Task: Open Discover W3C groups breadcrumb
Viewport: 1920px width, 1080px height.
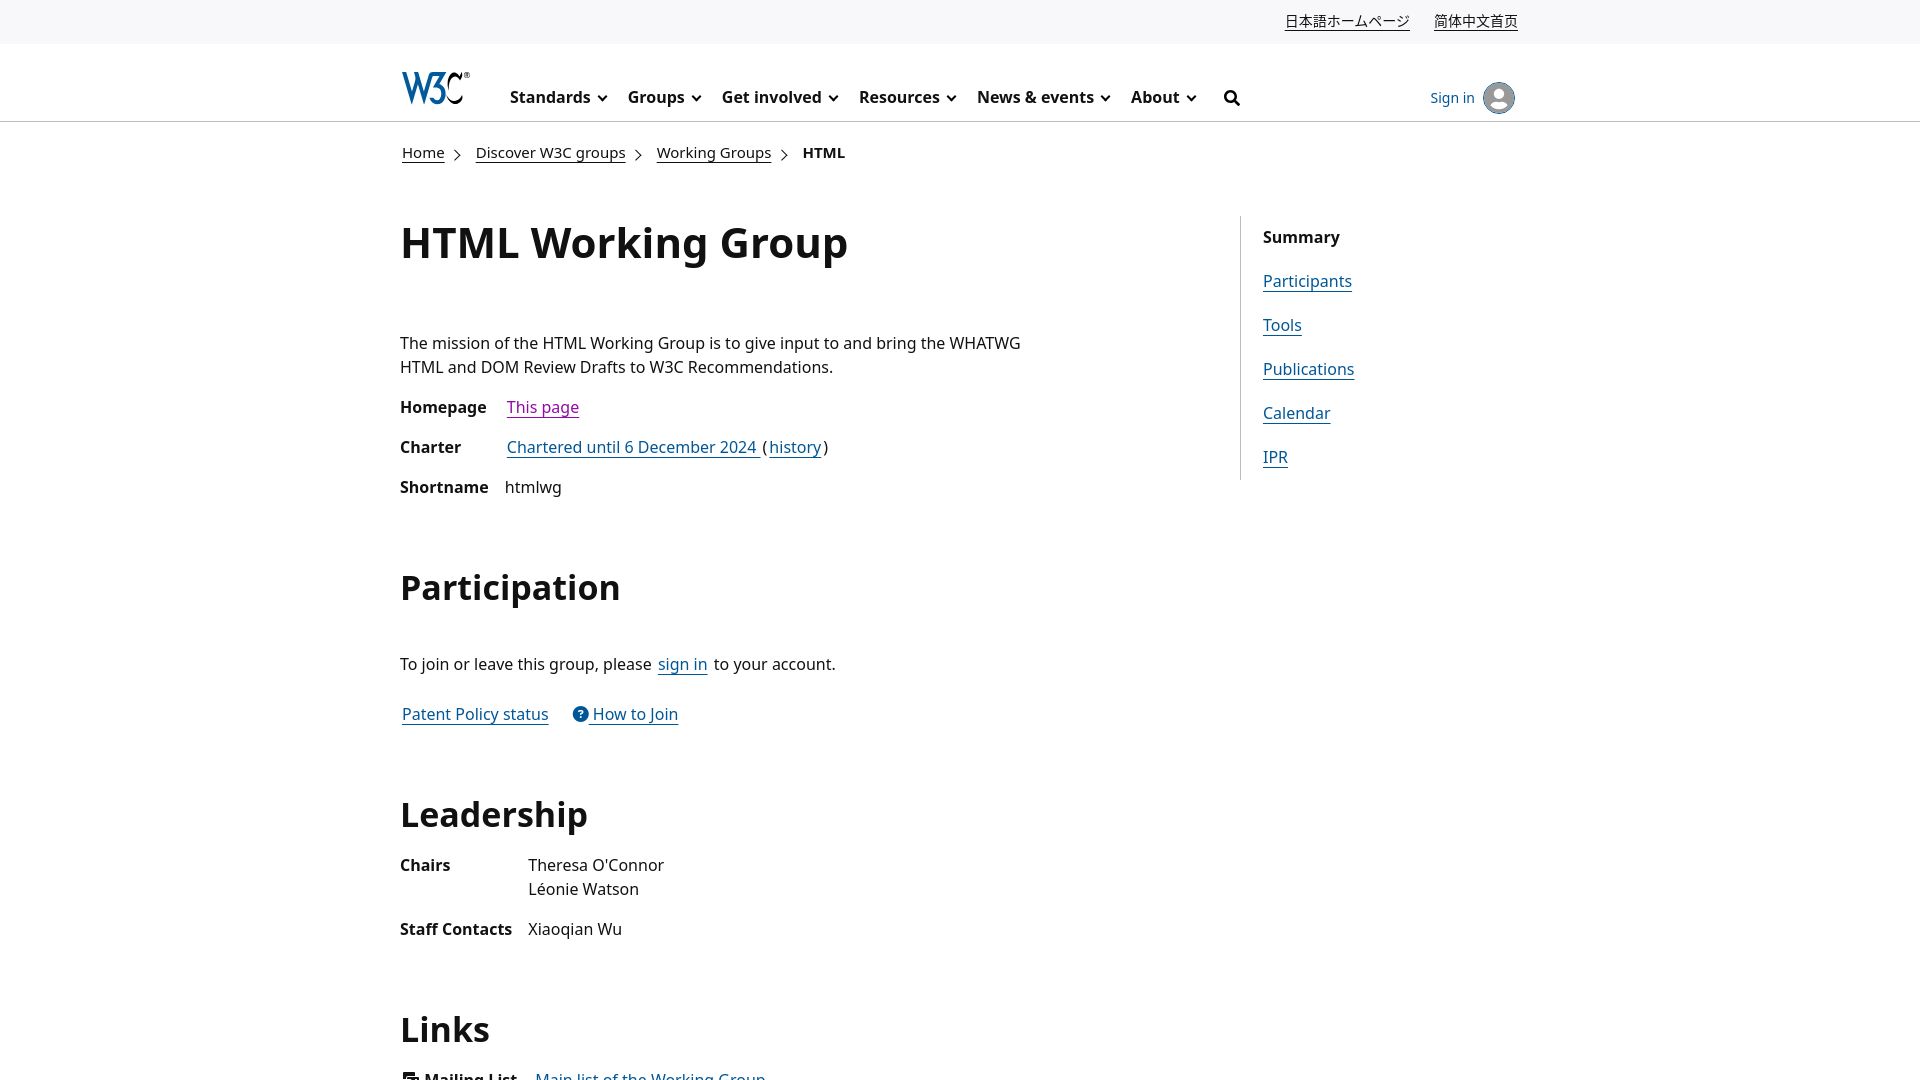Action: point(550,153)
